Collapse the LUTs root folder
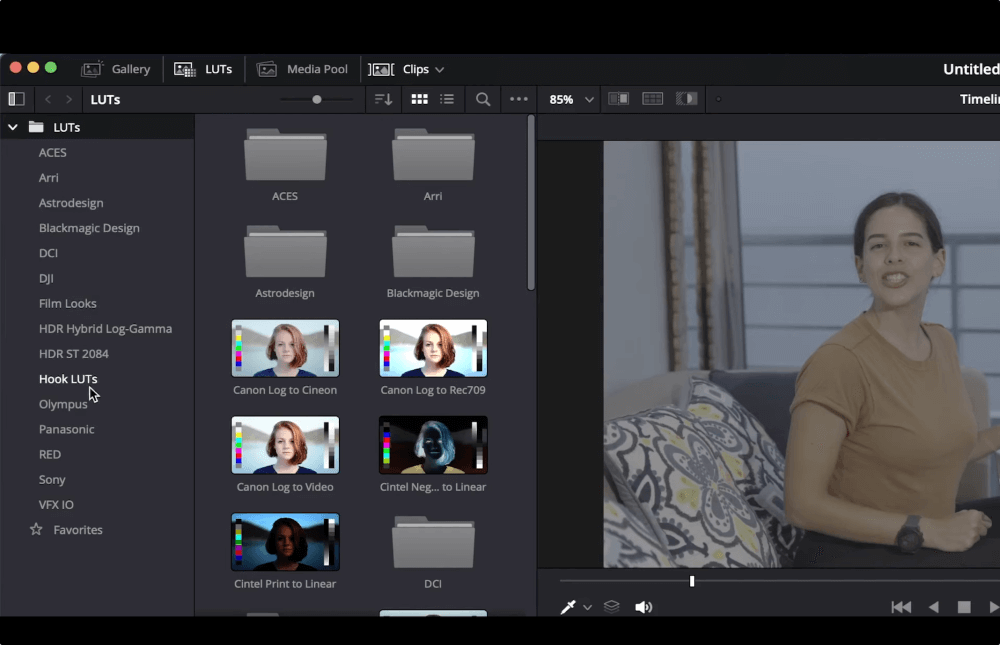 point(13,127)
